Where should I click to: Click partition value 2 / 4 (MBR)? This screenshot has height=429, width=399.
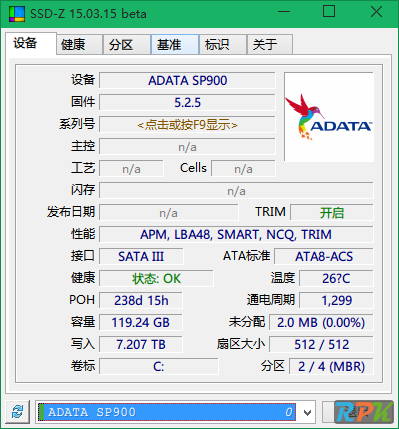(331, 367)
